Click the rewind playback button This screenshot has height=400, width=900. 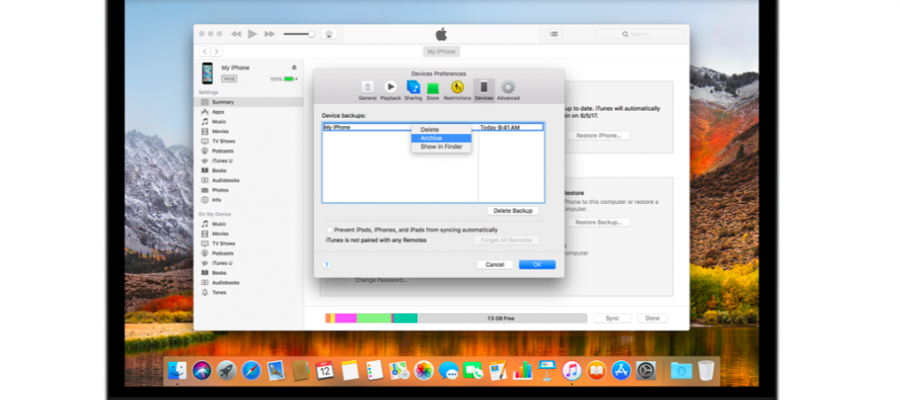[x=236, y=34]
